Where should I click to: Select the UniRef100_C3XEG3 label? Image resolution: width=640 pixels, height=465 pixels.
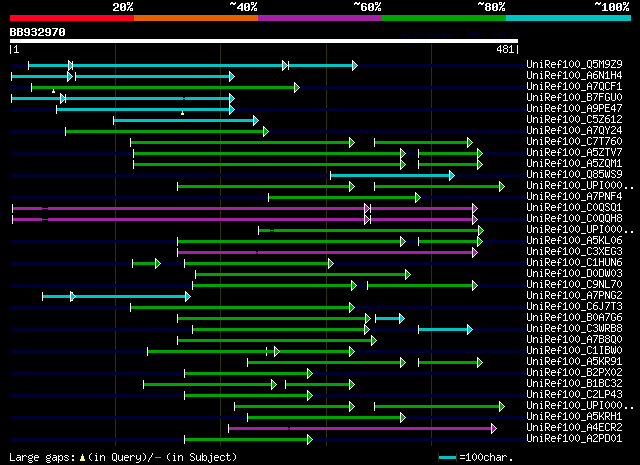click(574, 251)
